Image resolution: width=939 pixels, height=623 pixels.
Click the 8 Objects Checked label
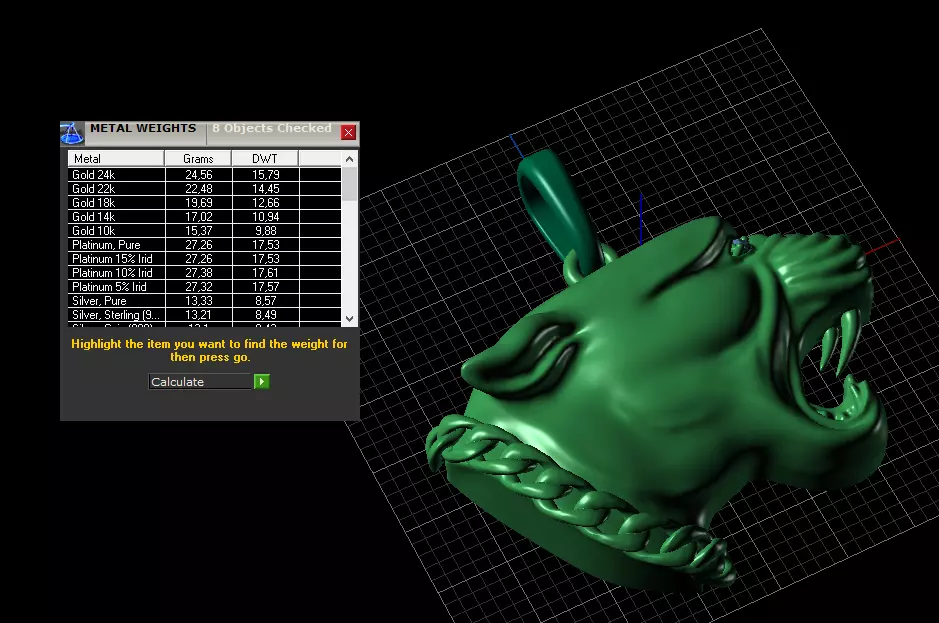coord(272,128)
